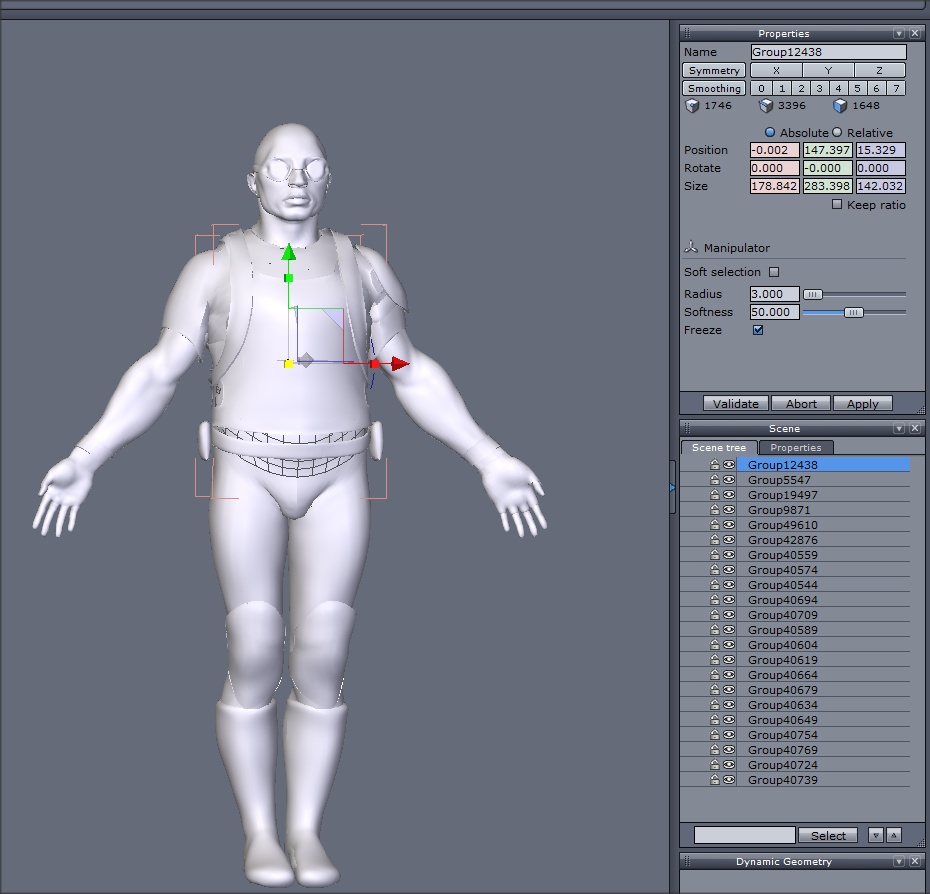Toggle lock icon for Group40574
Screen dimensions: 930x894
pyautogui.click(x=715, y=570)
